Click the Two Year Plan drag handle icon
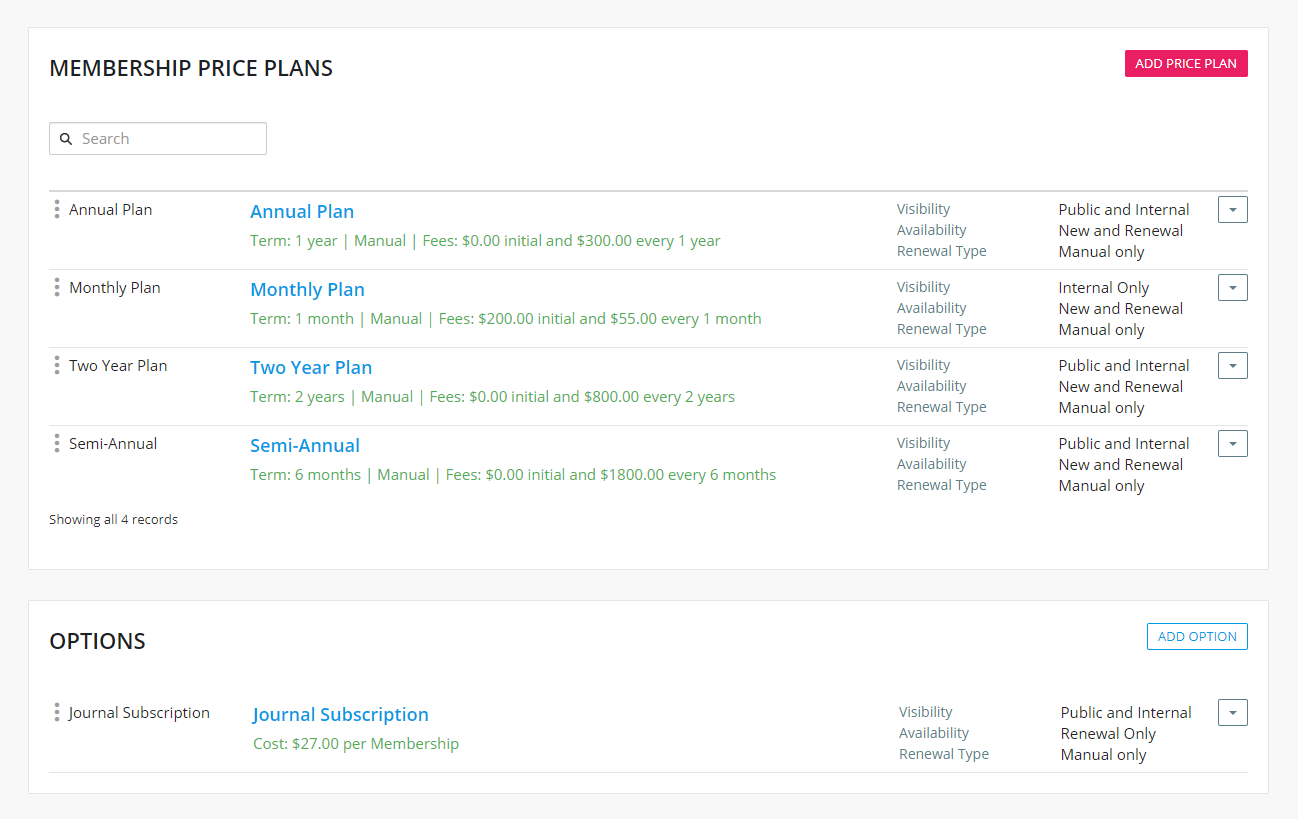Viewport: 1298px width, 819px height. coord(57,365)
